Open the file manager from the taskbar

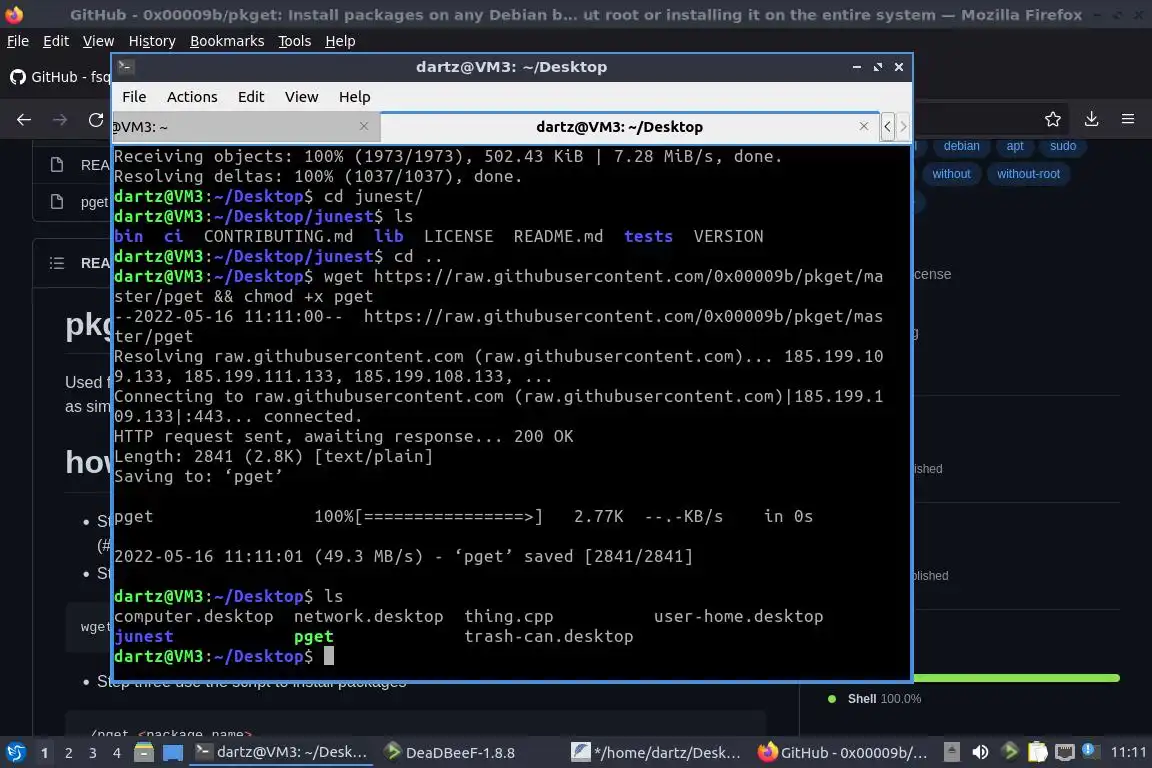(144, 753)
